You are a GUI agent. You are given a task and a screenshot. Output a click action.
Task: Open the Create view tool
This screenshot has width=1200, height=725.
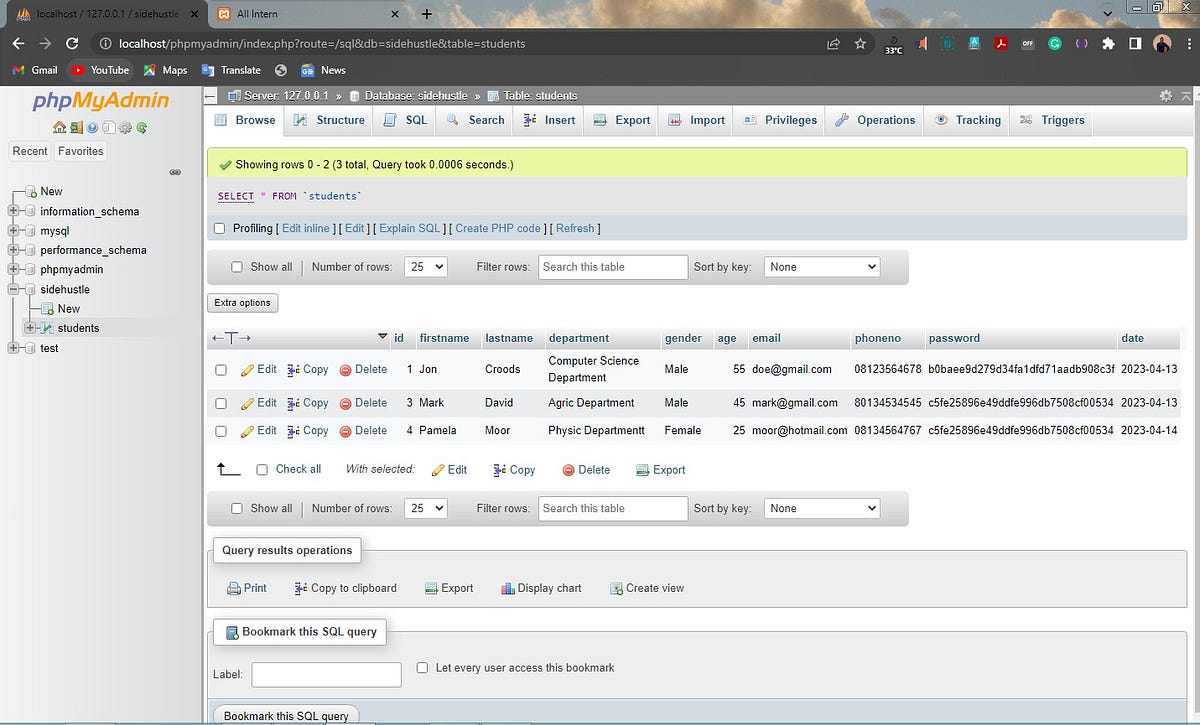[x=647, y=588]
